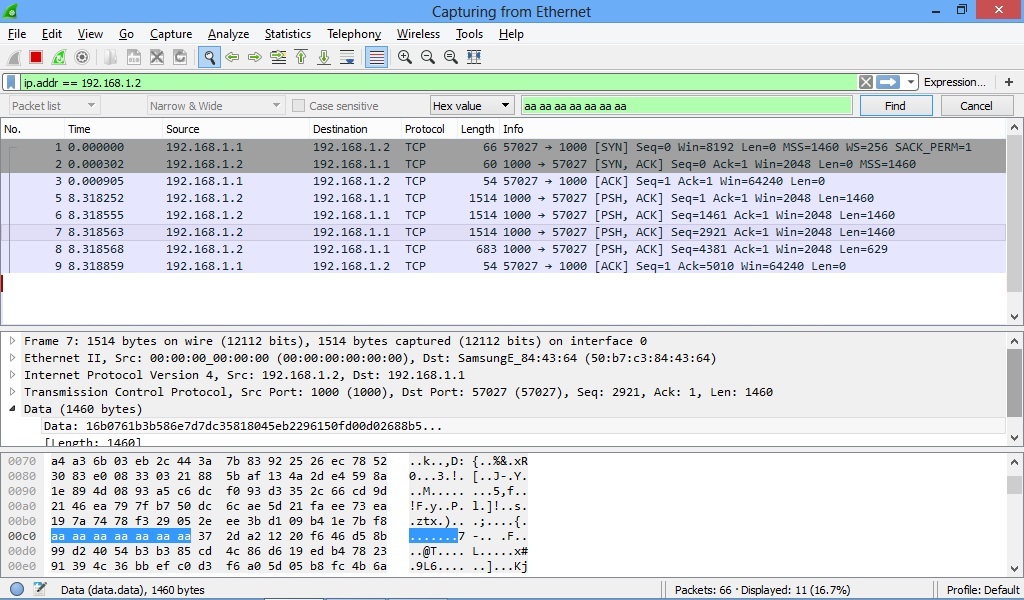The height and width of the screenshot is (600, 1024).
Task: Click the hex search field containing aa aa
Action: point(686,106)
